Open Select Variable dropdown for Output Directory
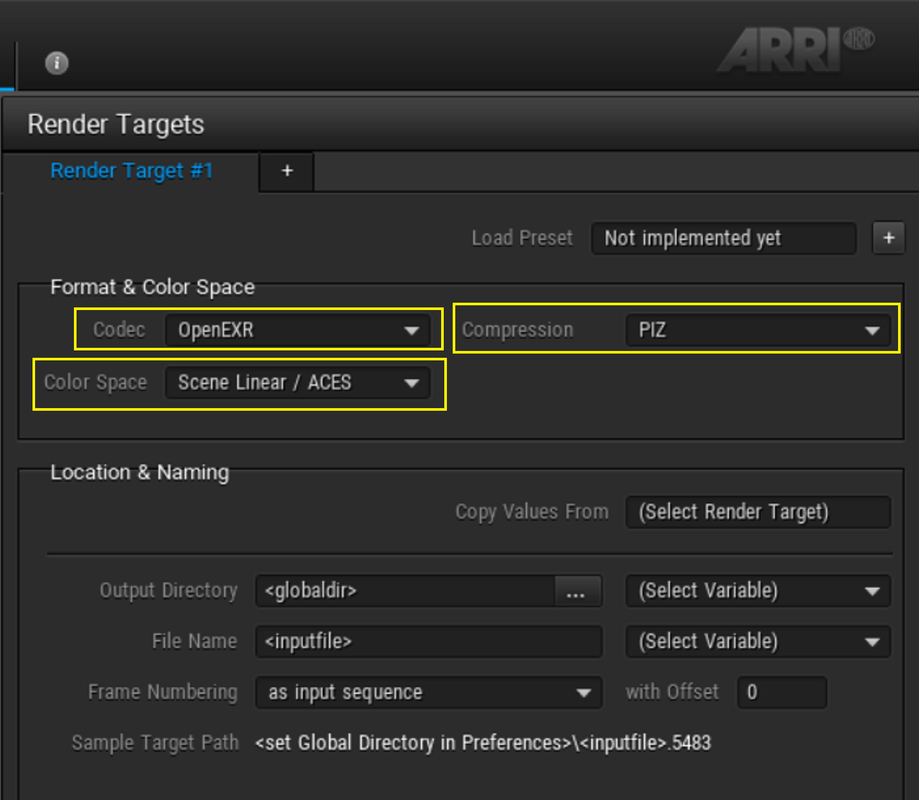The width and height of the screenshot is (919, 800). click(x=758, y=591)
